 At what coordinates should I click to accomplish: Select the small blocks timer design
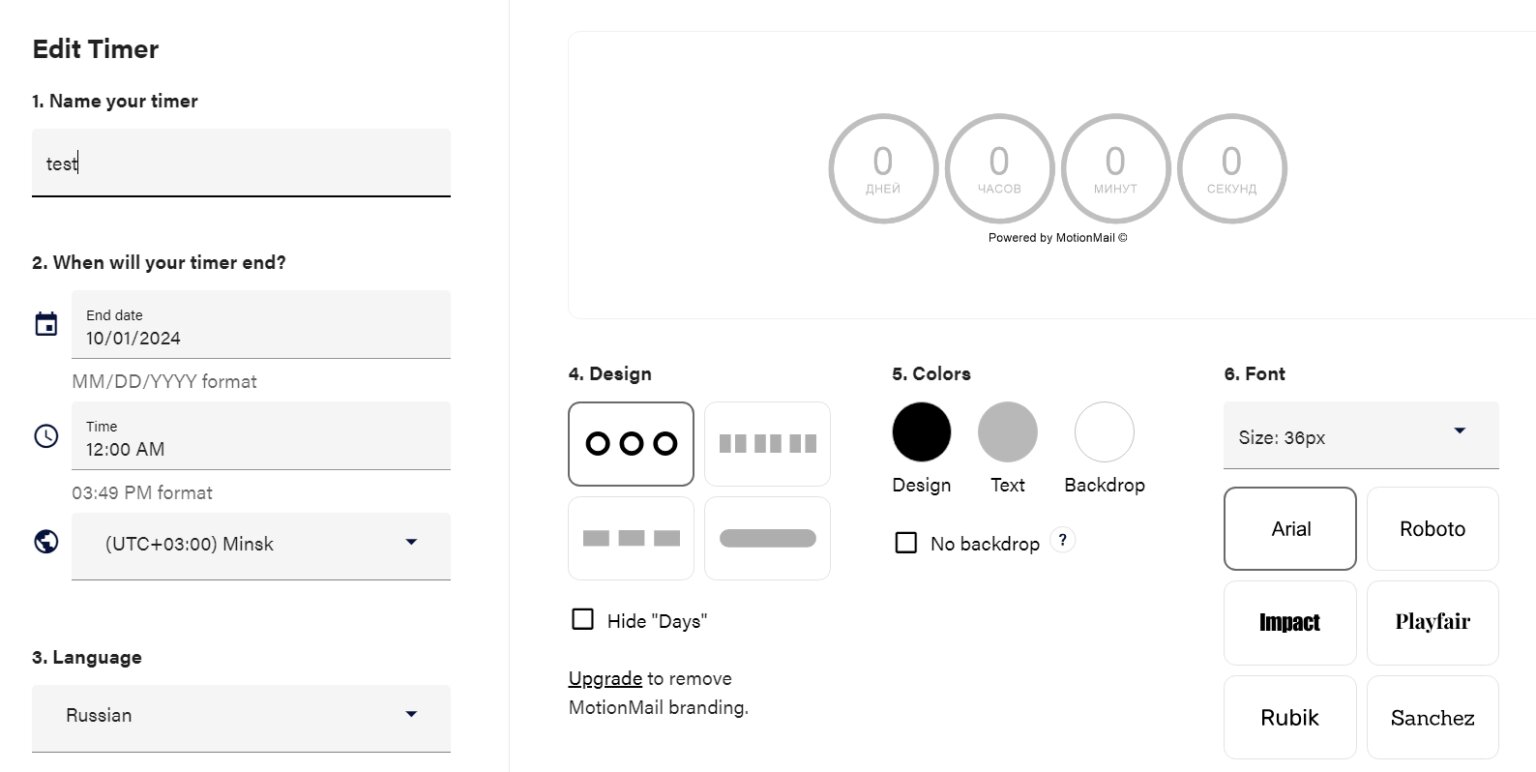(x=767, y=444)
